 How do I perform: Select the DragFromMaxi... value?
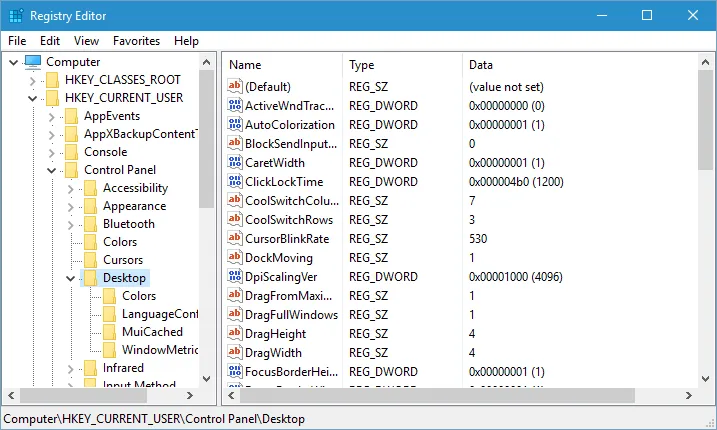coord(289,296)
